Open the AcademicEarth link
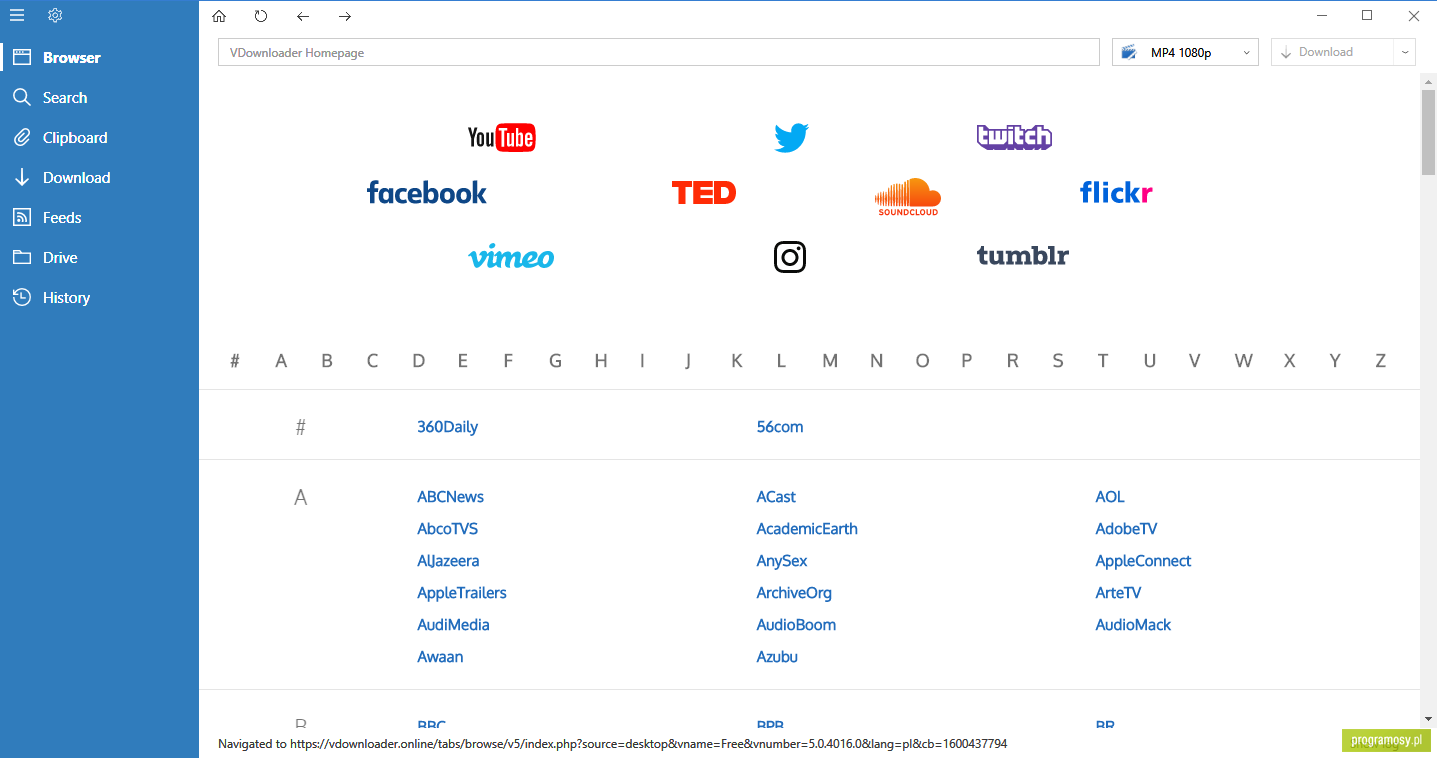 [807, 529]
